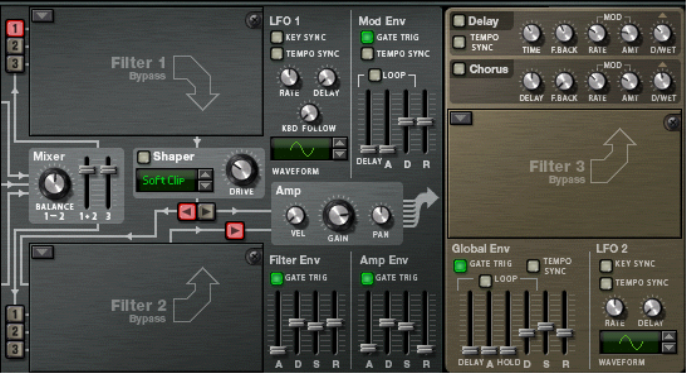Step Shaper mode down from Soft Clip
The image size is (686, 373).
click(205, 185)
